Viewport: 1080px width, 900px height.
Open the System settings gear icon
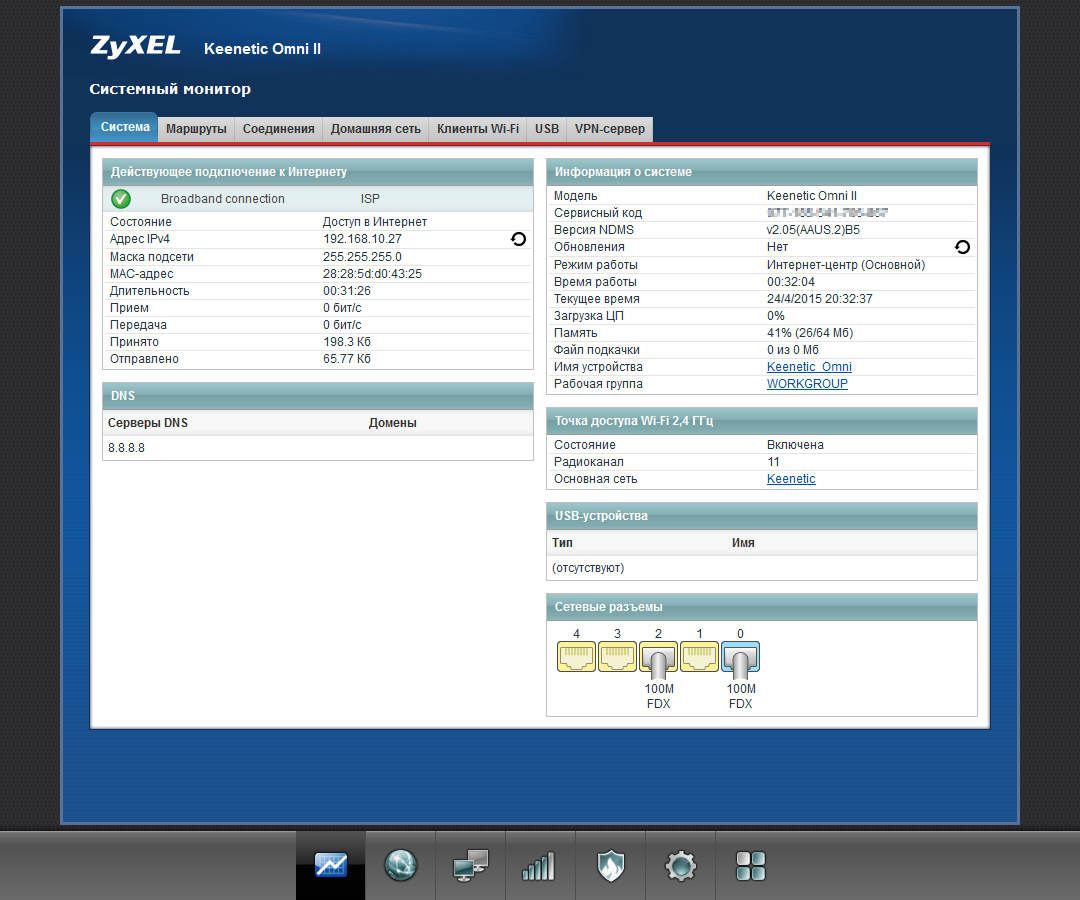coord(681,865)
